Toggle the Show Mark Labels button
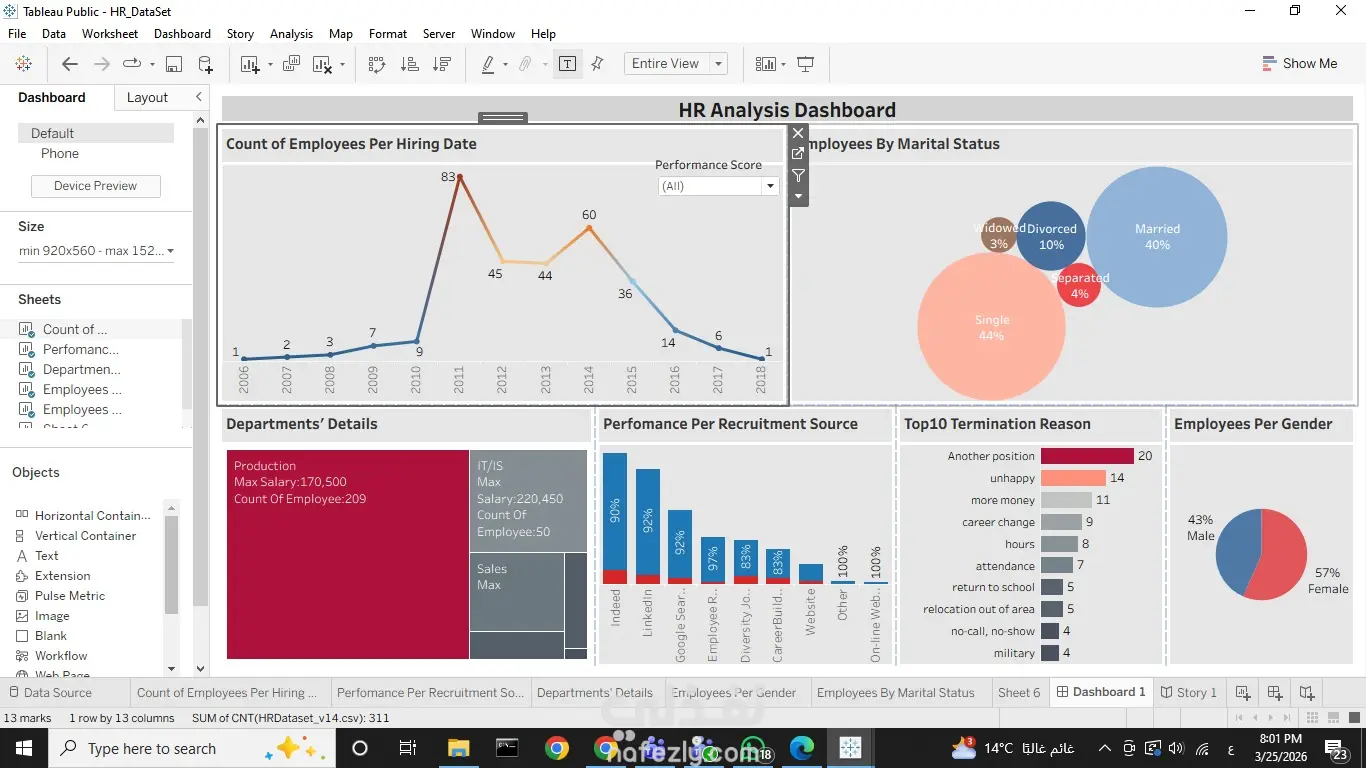1366x768 pixels. [x=567, y=64]
